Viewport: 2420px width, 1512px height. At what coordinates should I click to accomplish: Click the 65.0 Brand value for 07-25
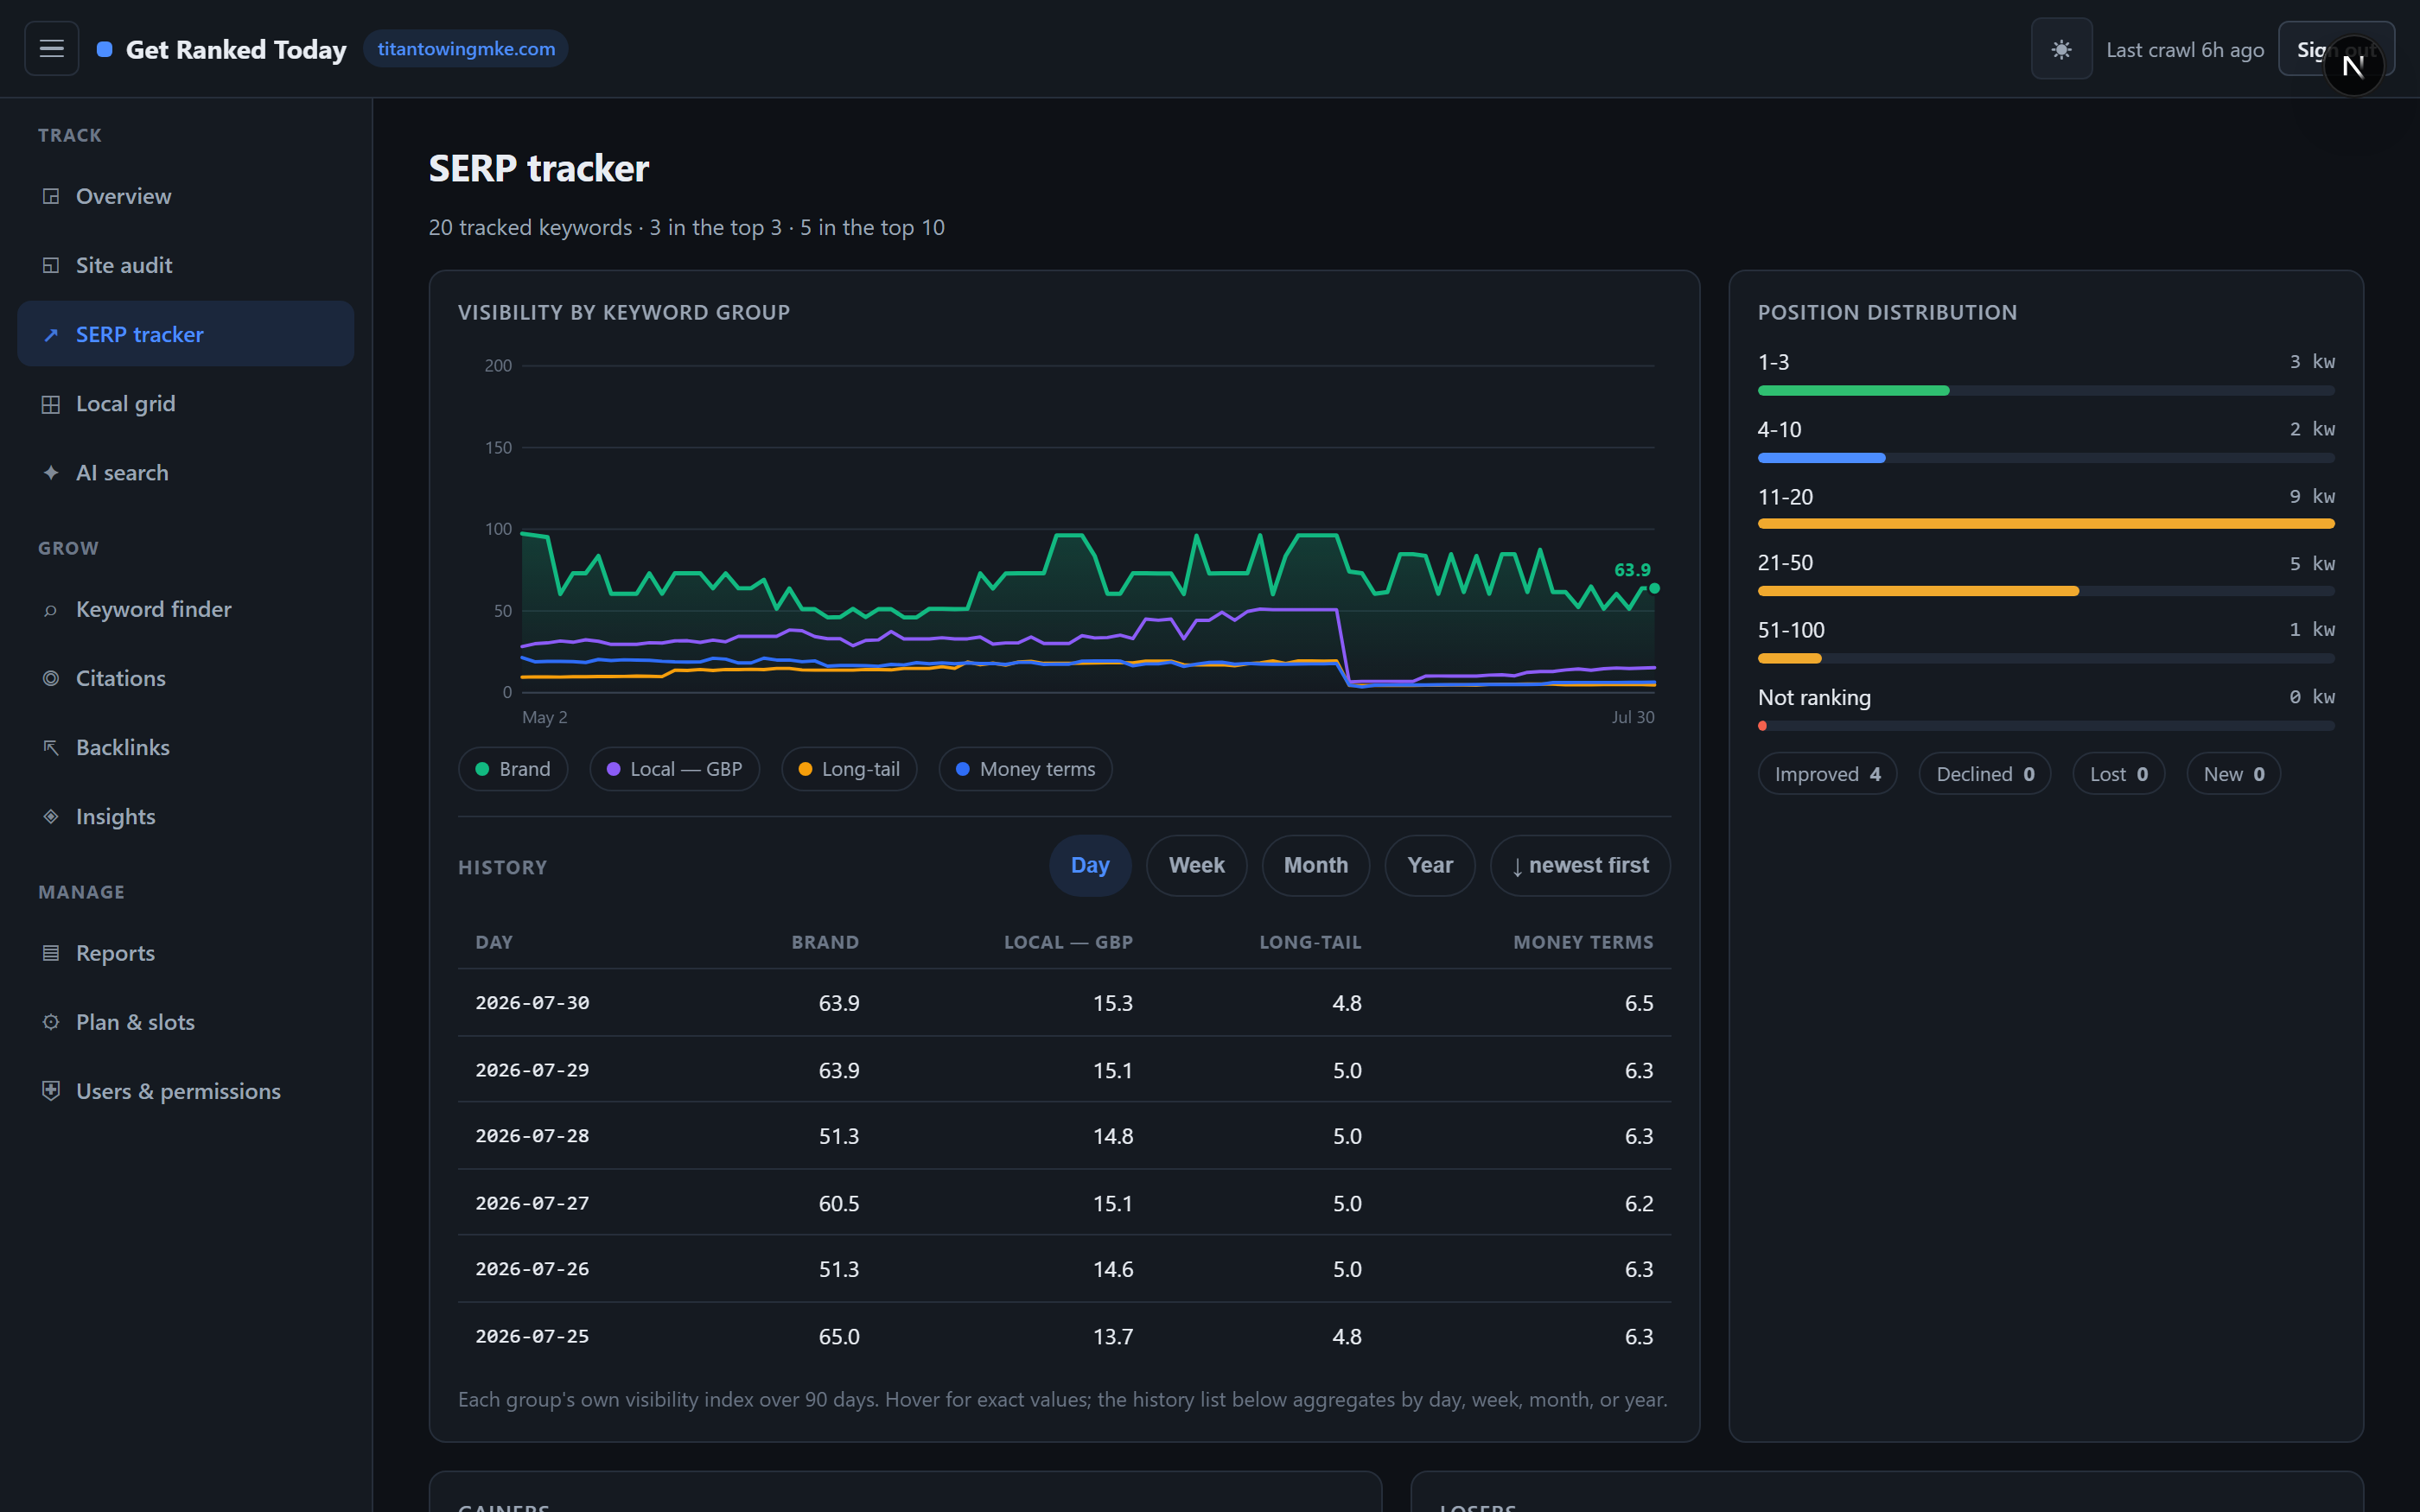point(839,1336)
